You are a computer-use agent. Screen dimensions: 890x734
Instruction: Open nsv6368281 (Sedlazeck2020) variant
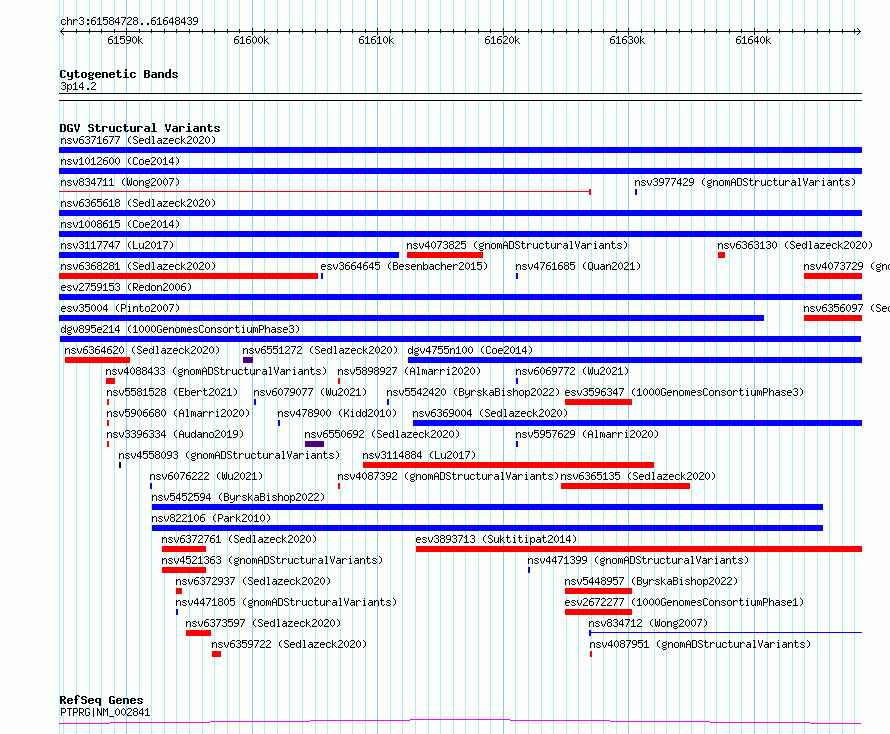tap(138, 266)
